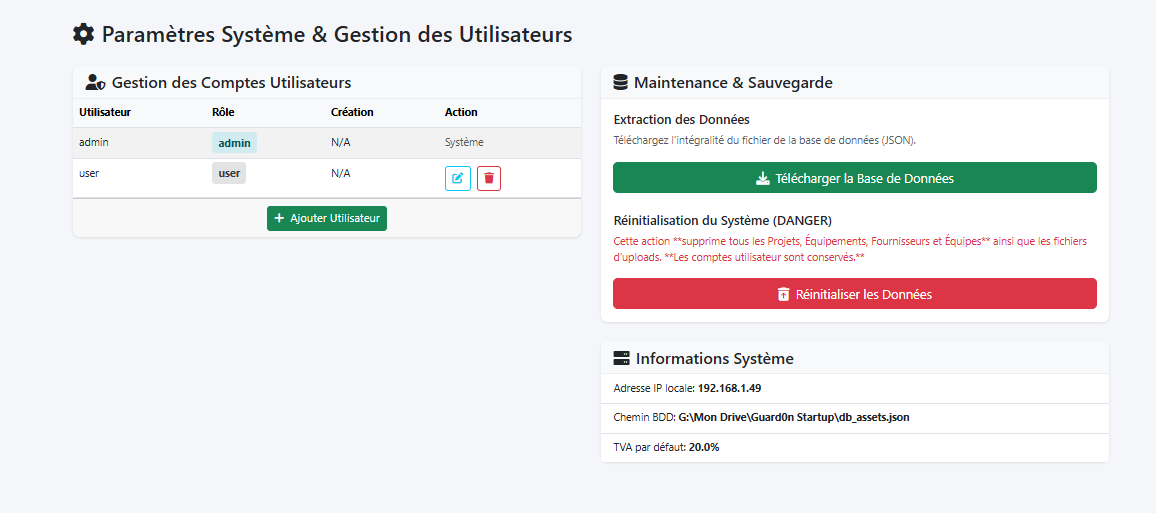Click the Rôle column header

223,112
